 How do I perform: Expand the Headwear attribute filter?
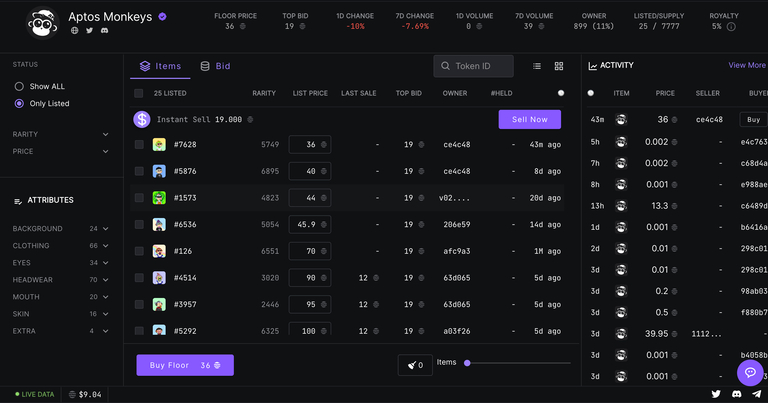(x=105, y=280)
